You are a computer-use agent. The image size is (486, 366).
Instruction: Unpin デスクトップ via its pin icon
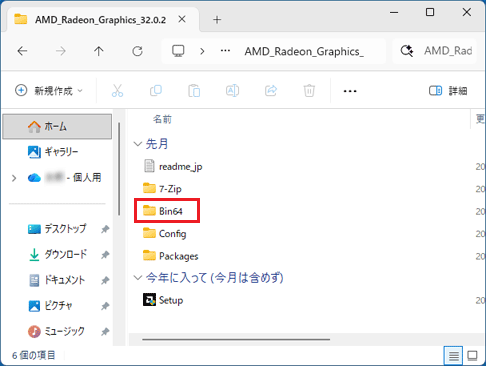coord(105,229)
